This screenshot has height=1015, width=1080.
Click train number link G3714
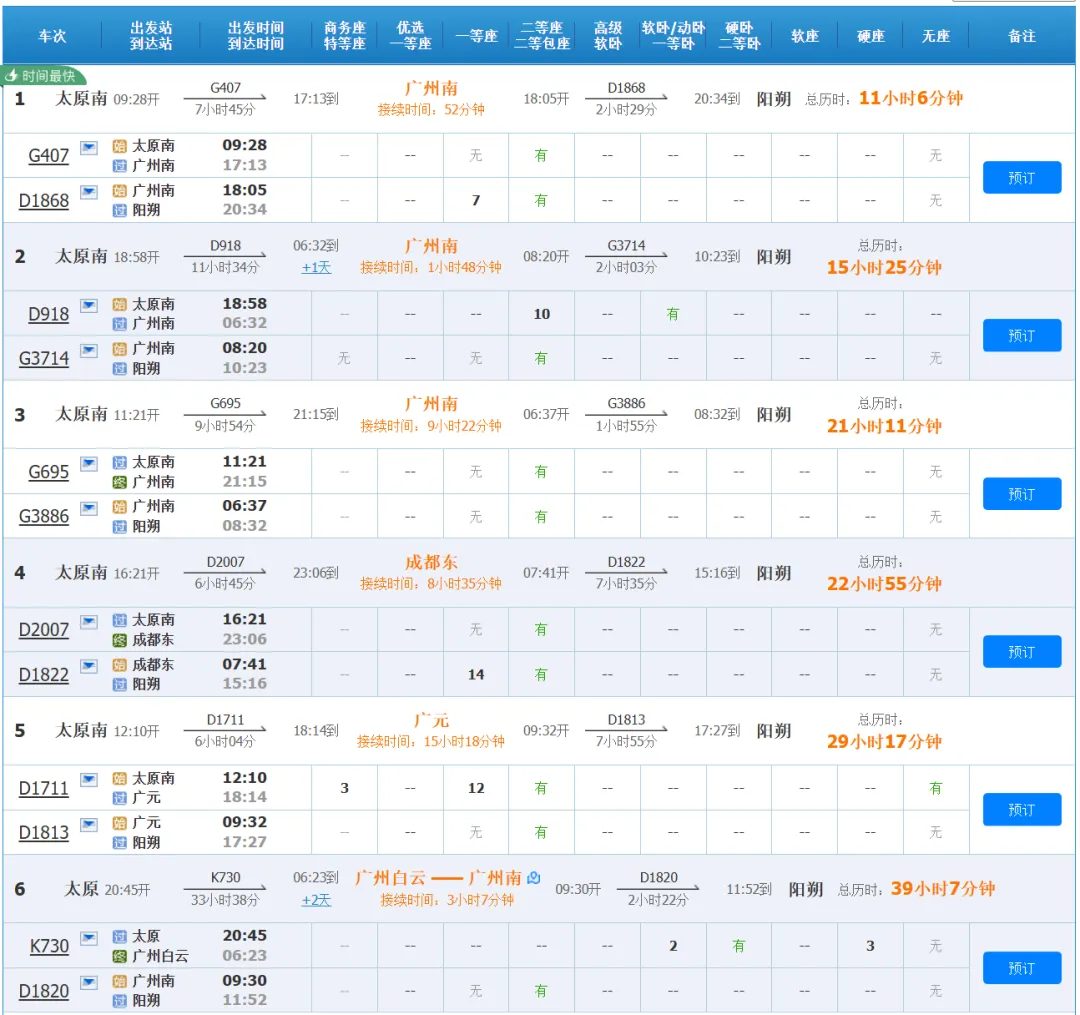[43, 358]
